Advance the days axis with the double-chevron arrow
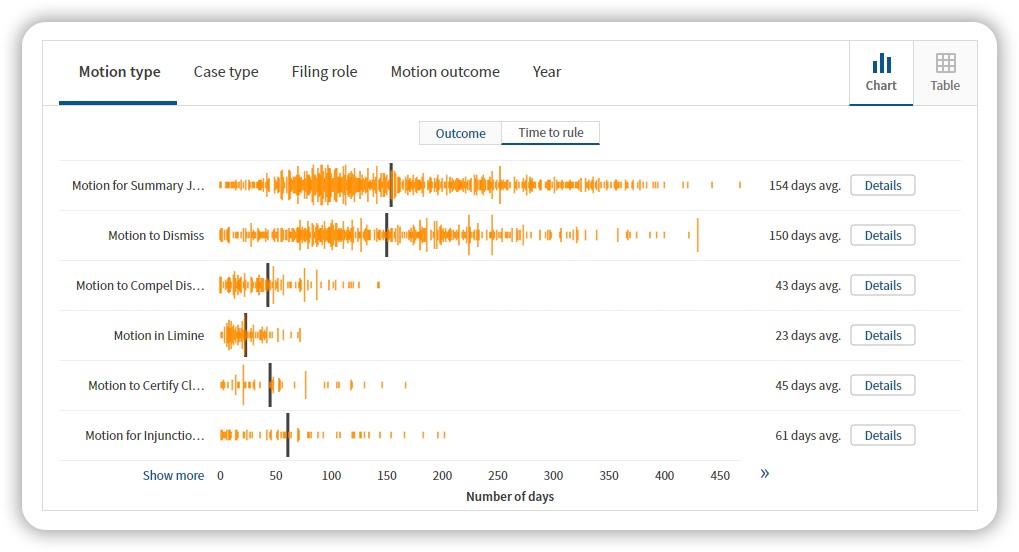Viewport: 1019px width, 552px height. 765,473
